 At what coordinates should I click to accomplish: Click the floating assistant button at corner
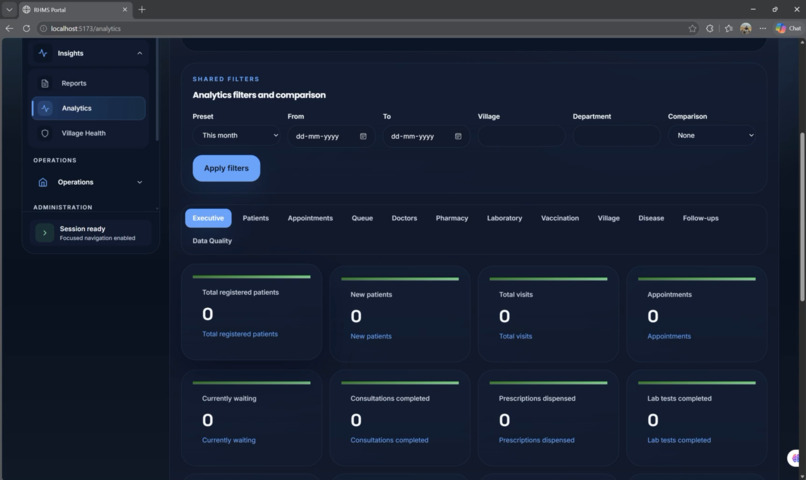795,458
